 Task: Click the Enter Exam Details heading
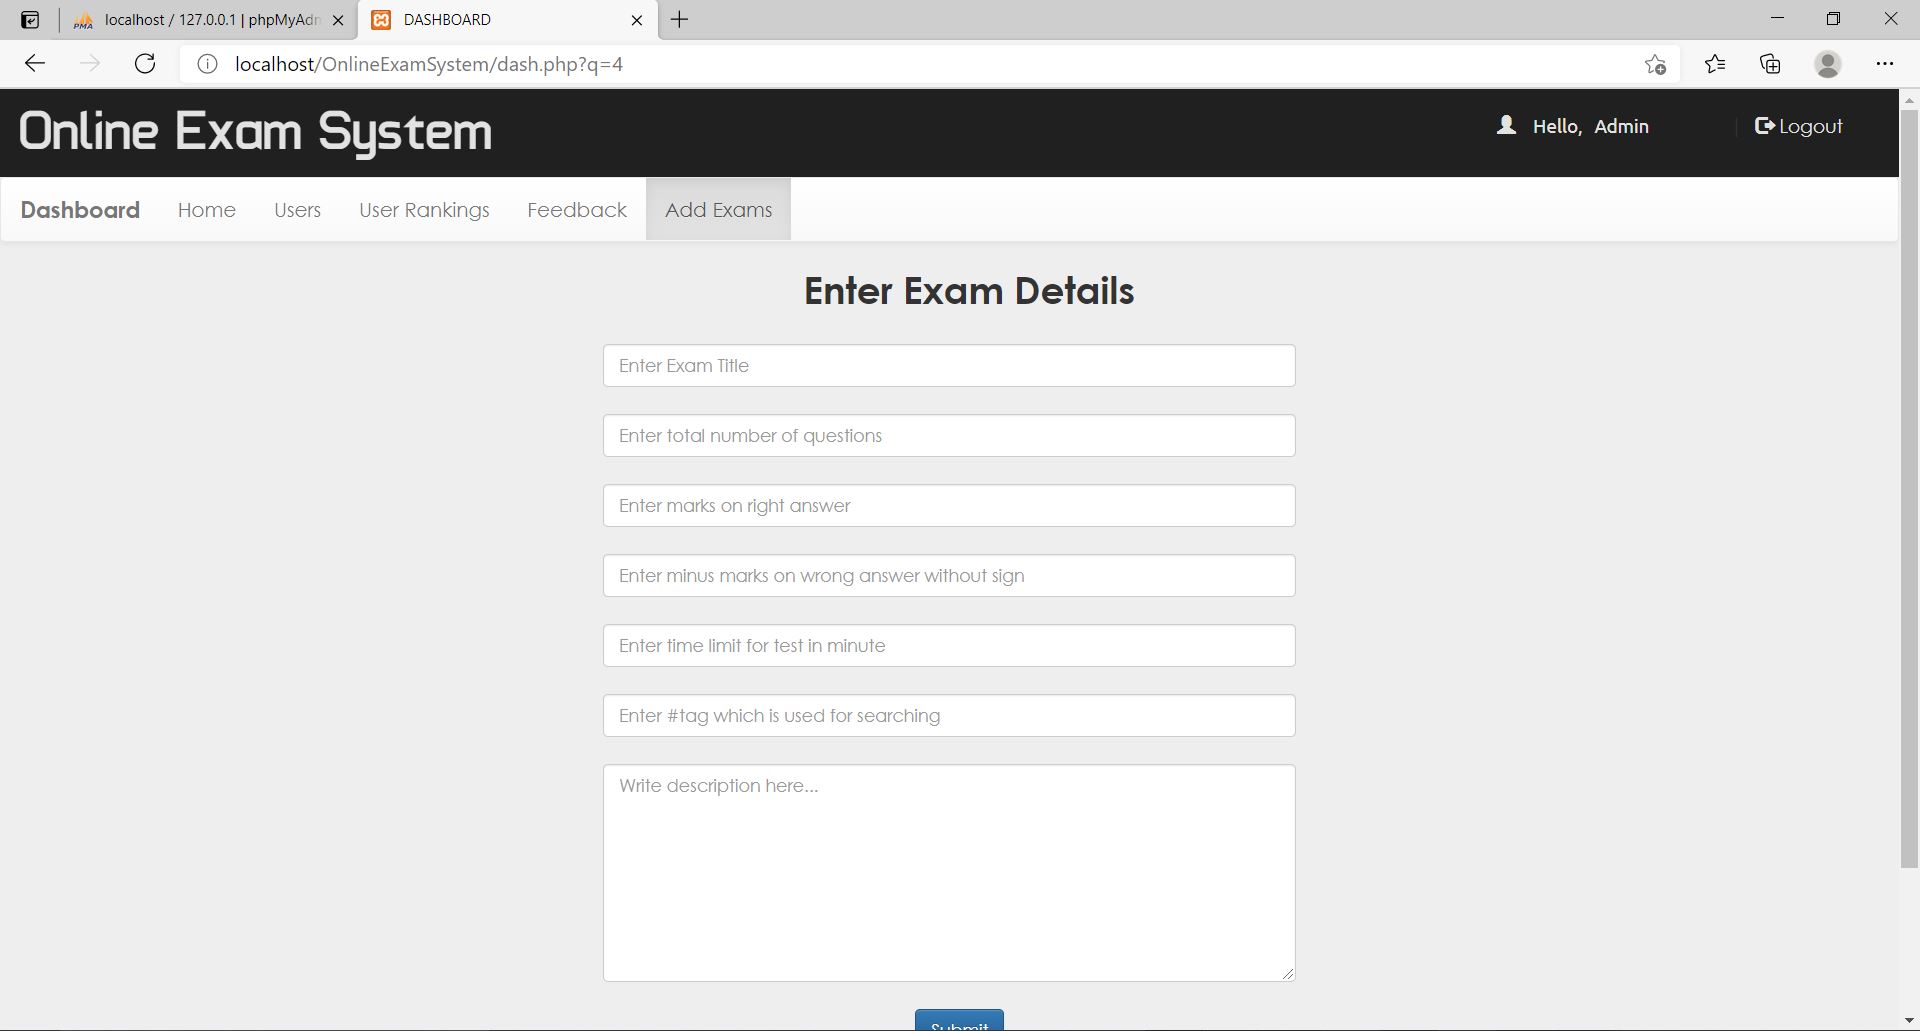(969, 291)
